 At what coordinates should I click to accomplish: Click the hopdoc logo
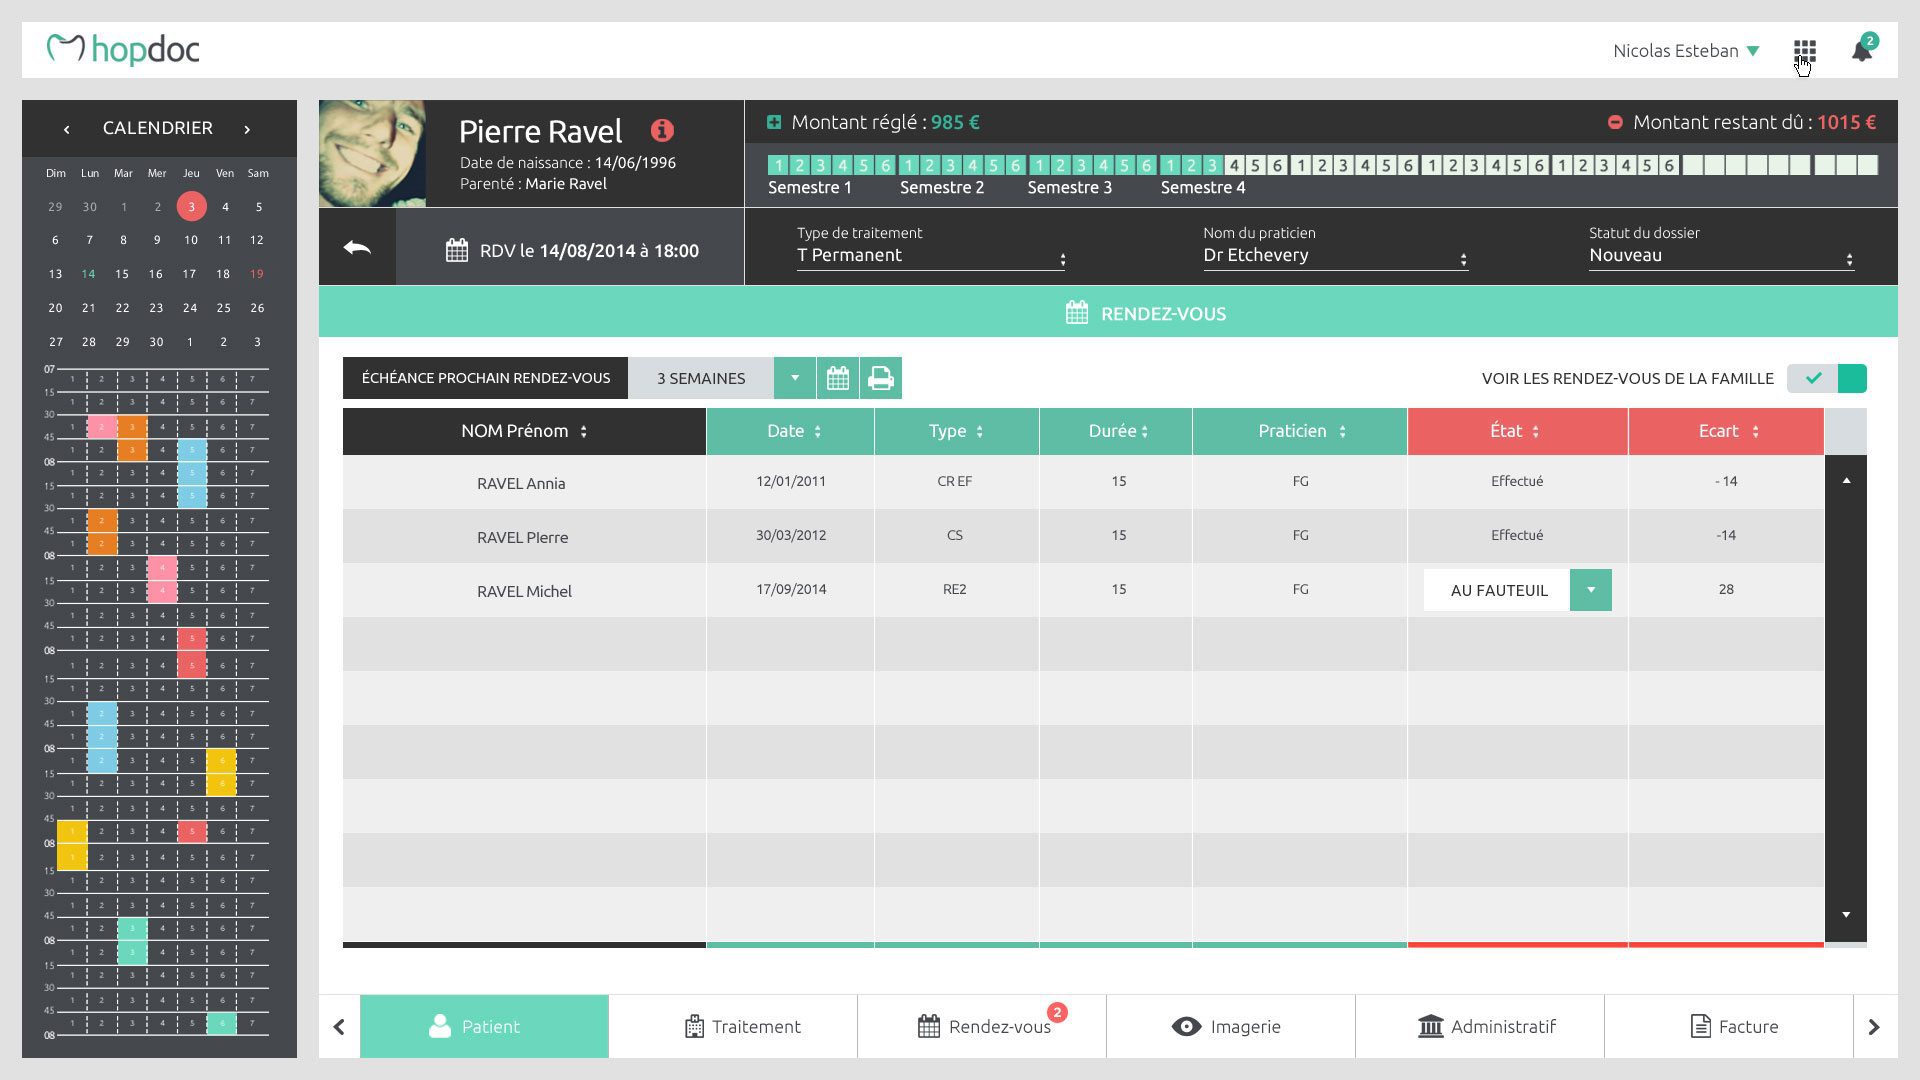click(123, 49)
